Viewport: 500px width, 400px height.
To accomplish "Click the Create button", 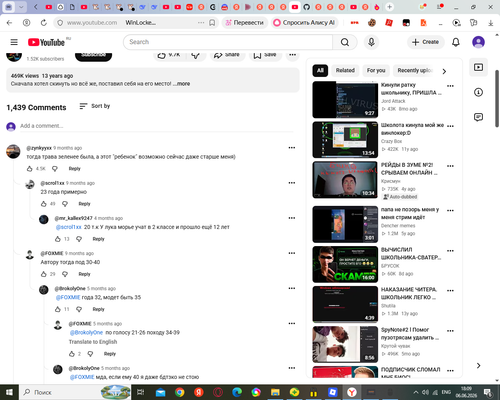I will tap(426, 42).
